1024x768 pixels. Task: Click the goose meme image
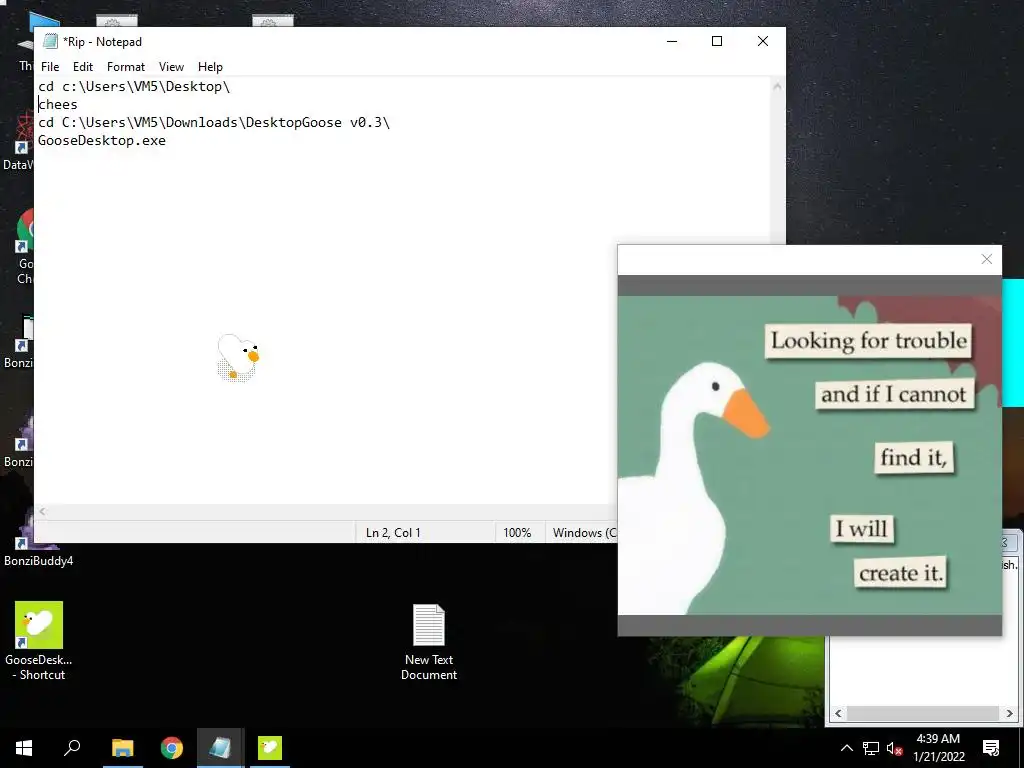pyautogui.click(x=809, y=455)
